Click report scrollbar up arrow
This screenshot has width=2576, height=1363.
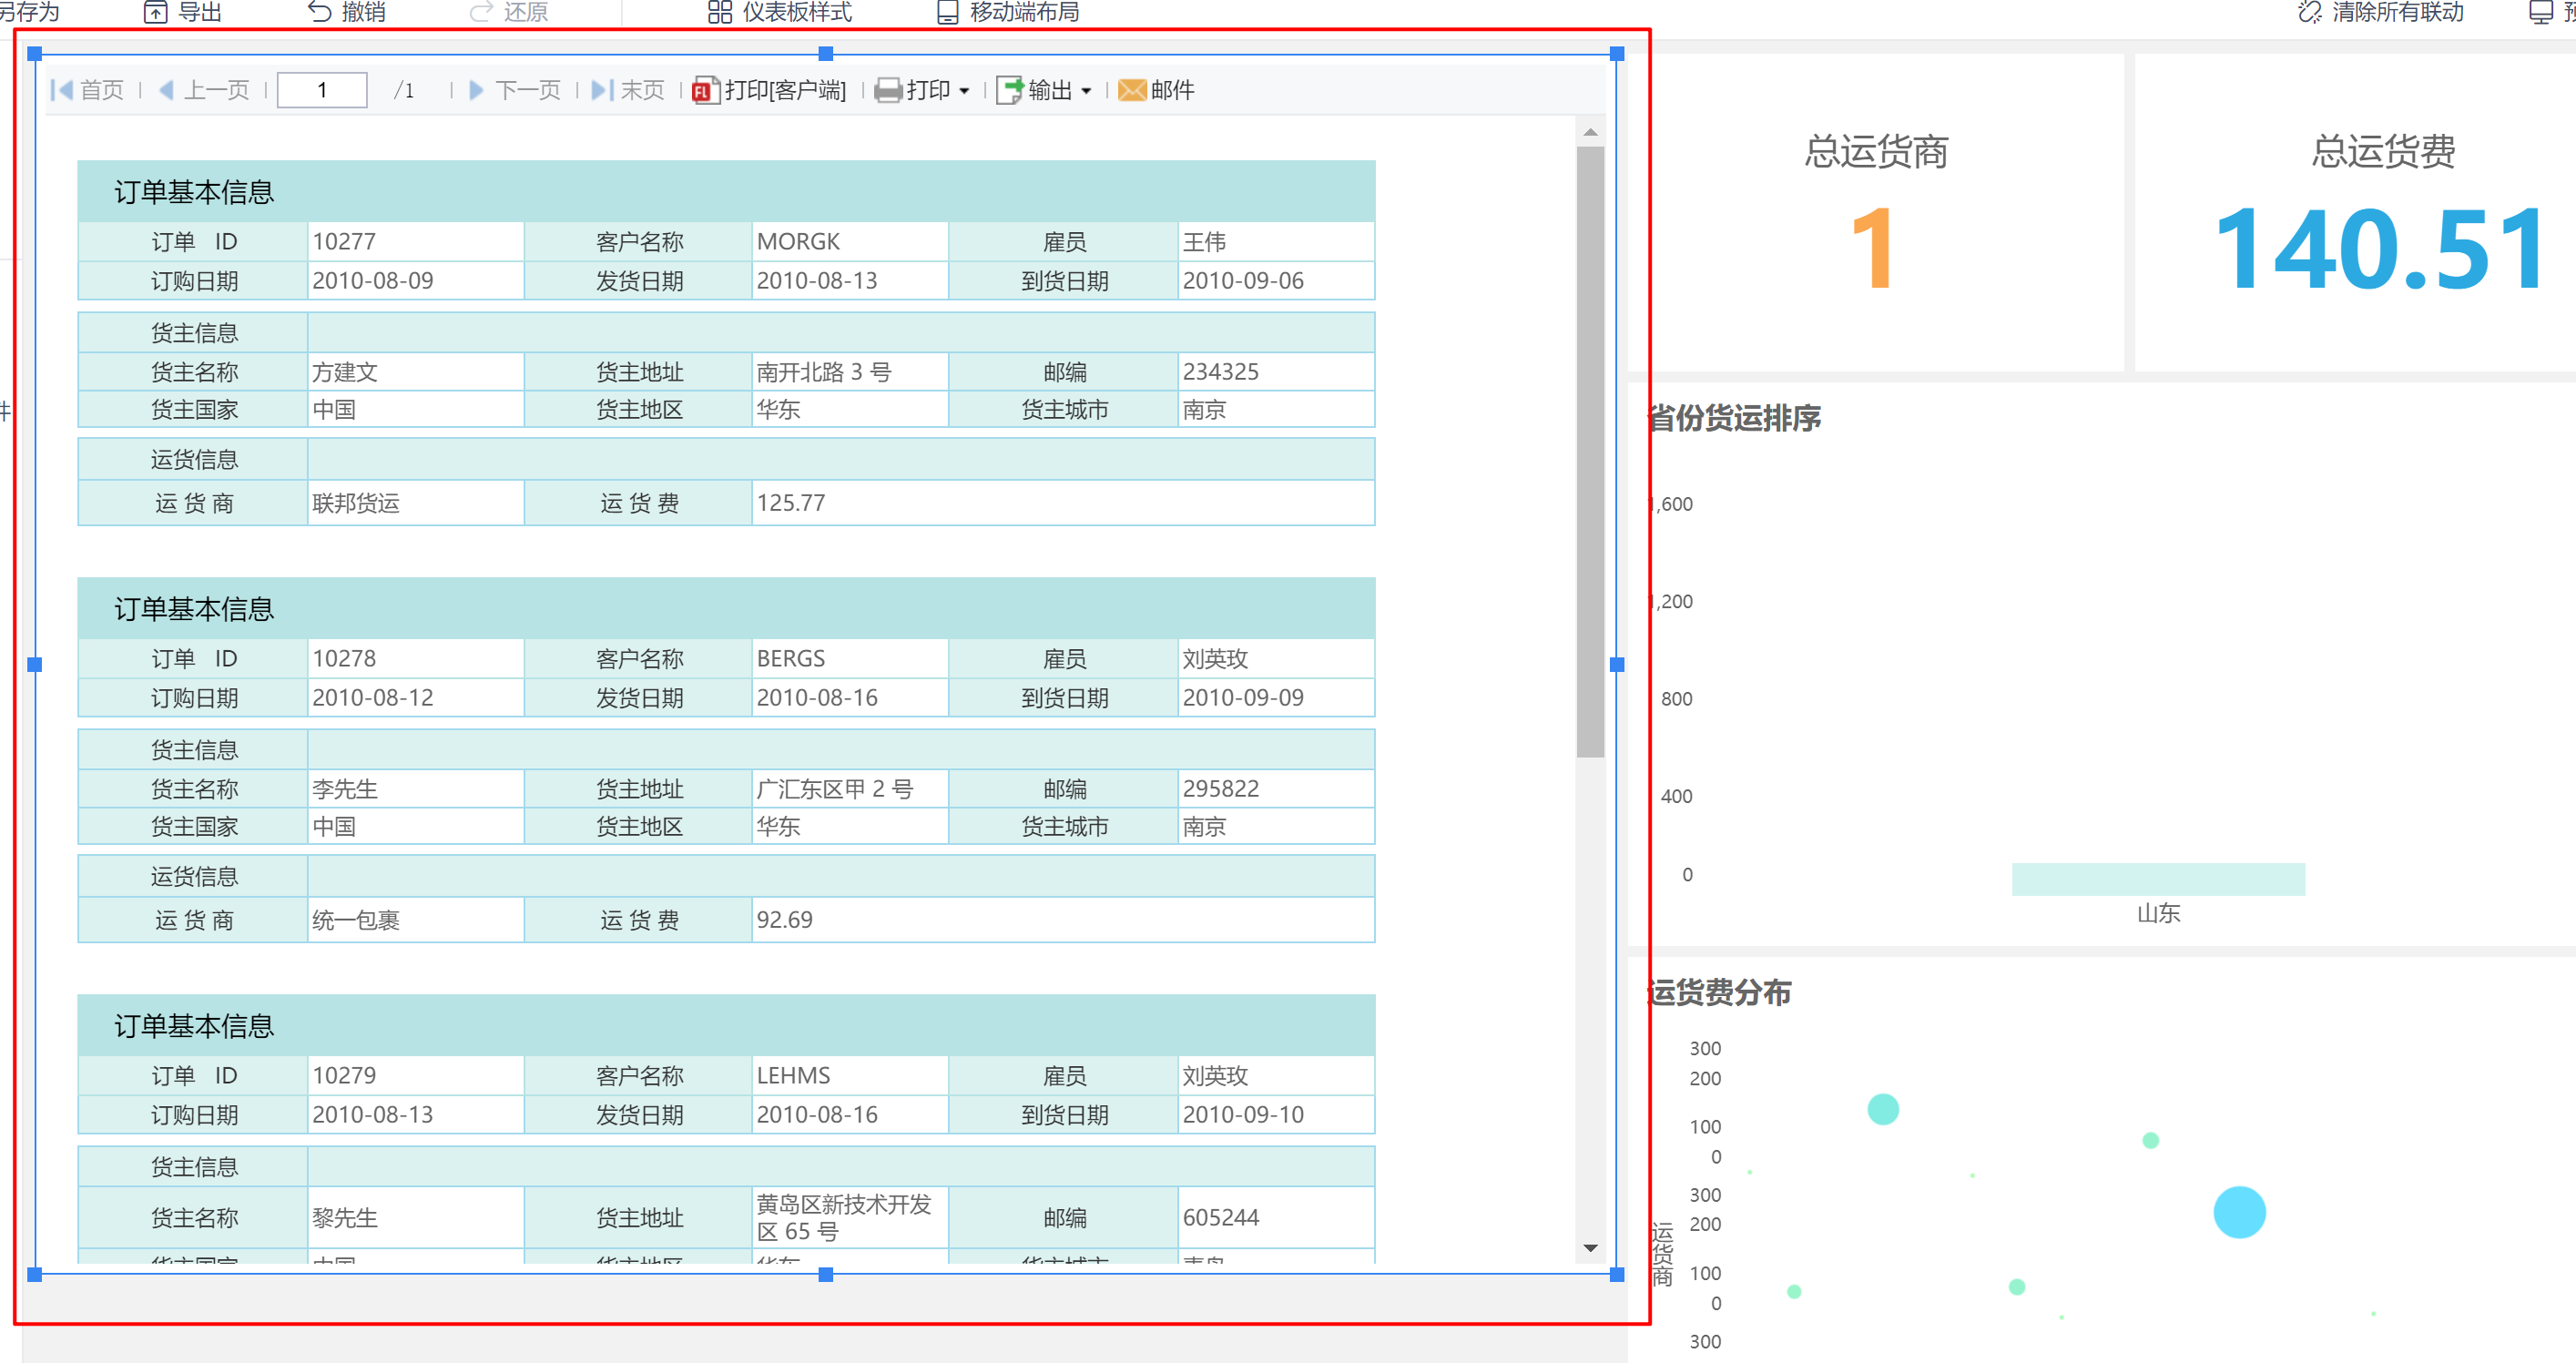pyautogui.click(x=1590, y=132)
